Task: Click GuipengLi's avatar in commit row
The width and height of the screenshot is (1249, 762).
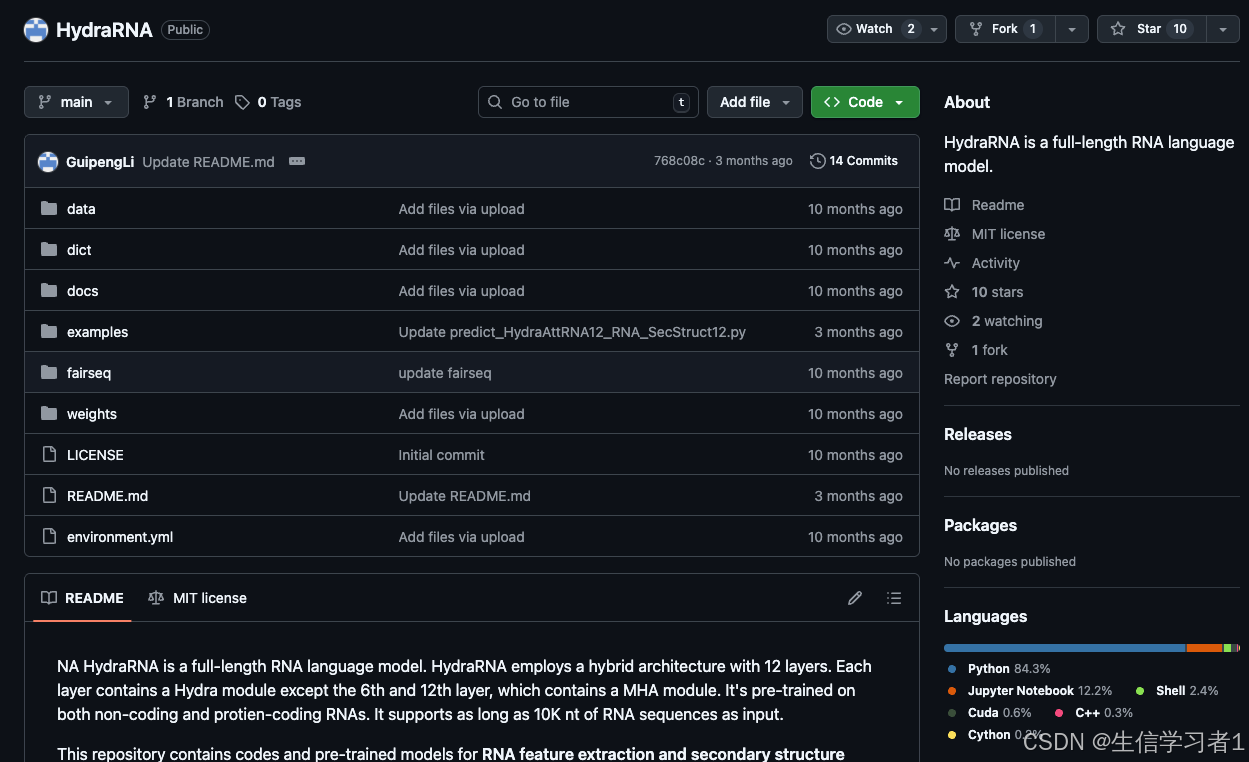Action: pyautogui.click(x=48, y=161)
